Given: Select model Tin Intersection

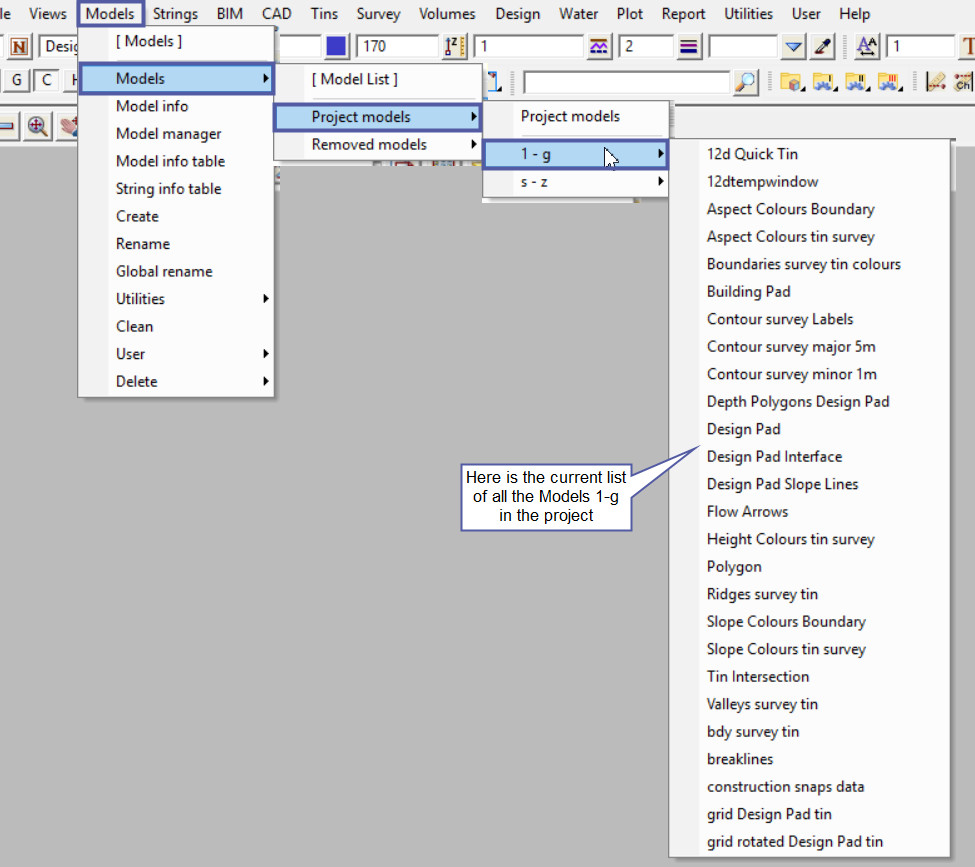Looking at the screenshot, I should coord(758,677).
